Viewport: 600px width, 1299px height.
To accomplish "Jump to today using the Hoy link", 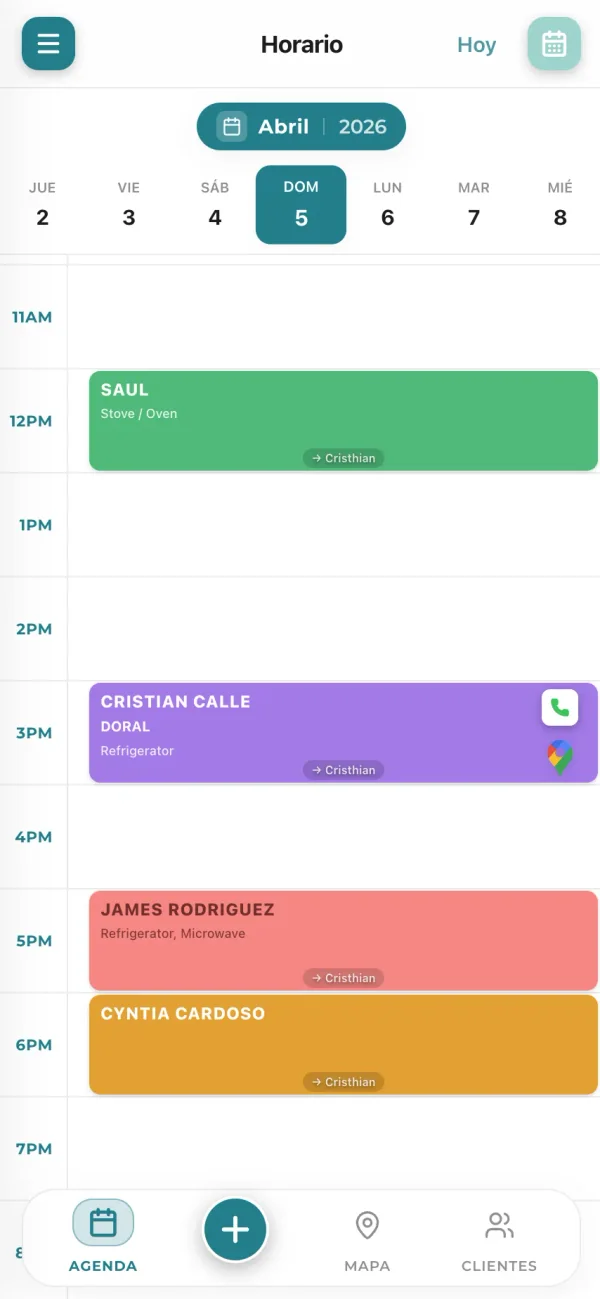I will (x=476, y=44).
